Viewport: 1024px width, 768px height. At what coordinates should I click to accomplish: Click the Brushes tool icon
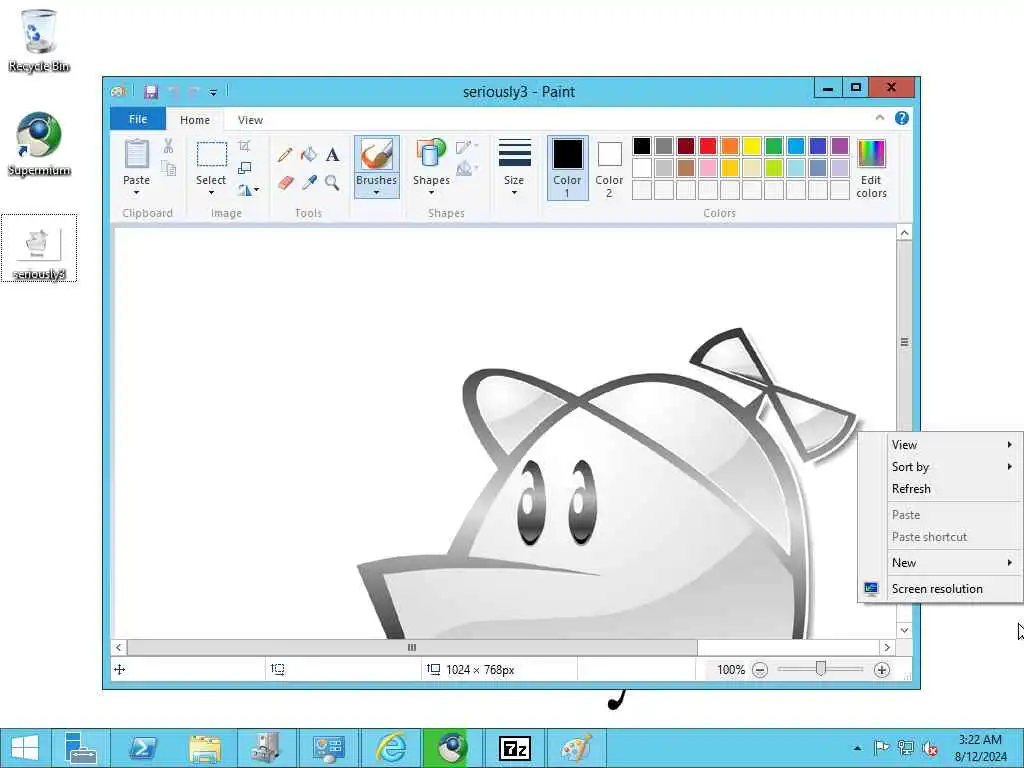pyautogui.click(x=377, y=155)
